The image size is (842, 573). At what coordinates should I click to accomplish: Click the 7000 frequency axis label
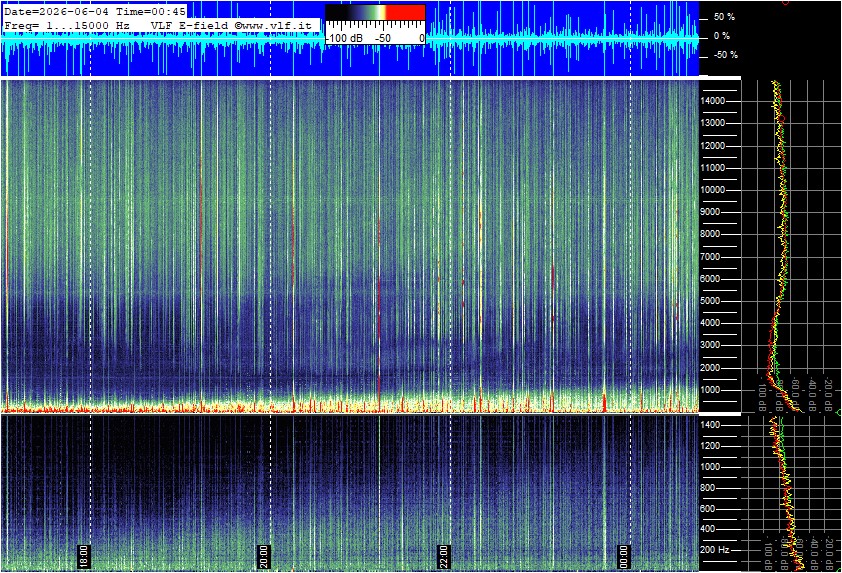(x=710, y=257)
